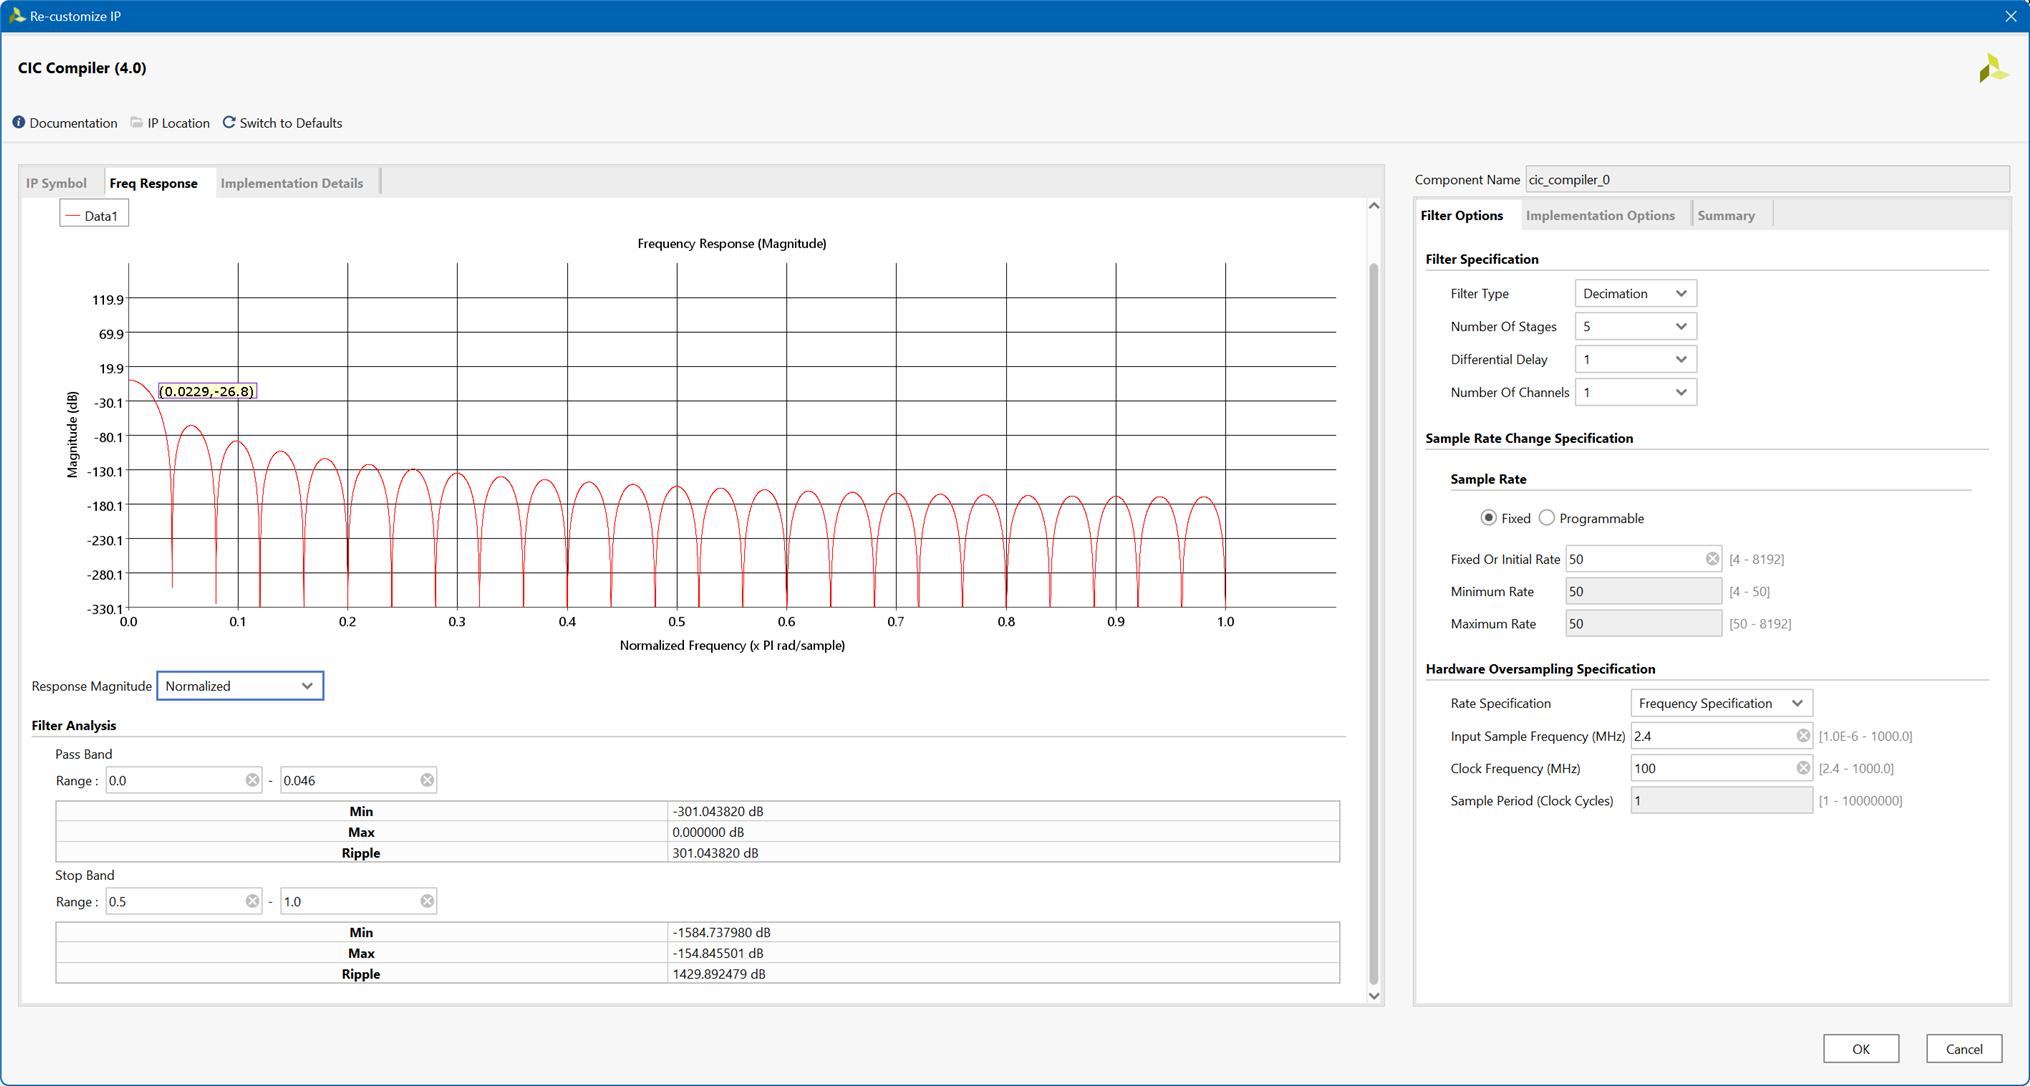2030x1086 pixels.
Task: Click the Switch to Defaults refresh icon
Action: (229, 122)
